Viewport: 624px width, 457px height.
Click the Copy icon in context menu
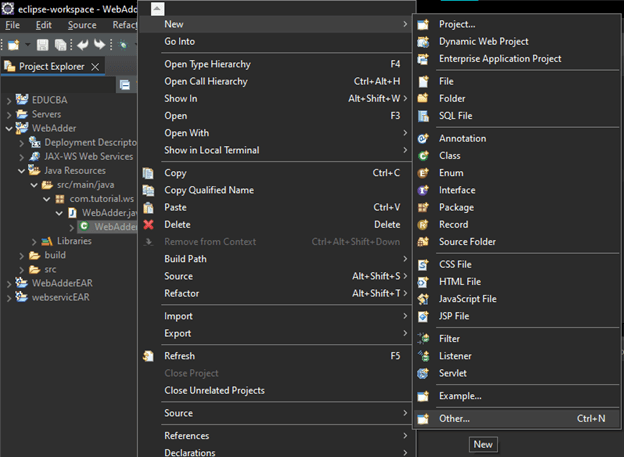[148, 173]
